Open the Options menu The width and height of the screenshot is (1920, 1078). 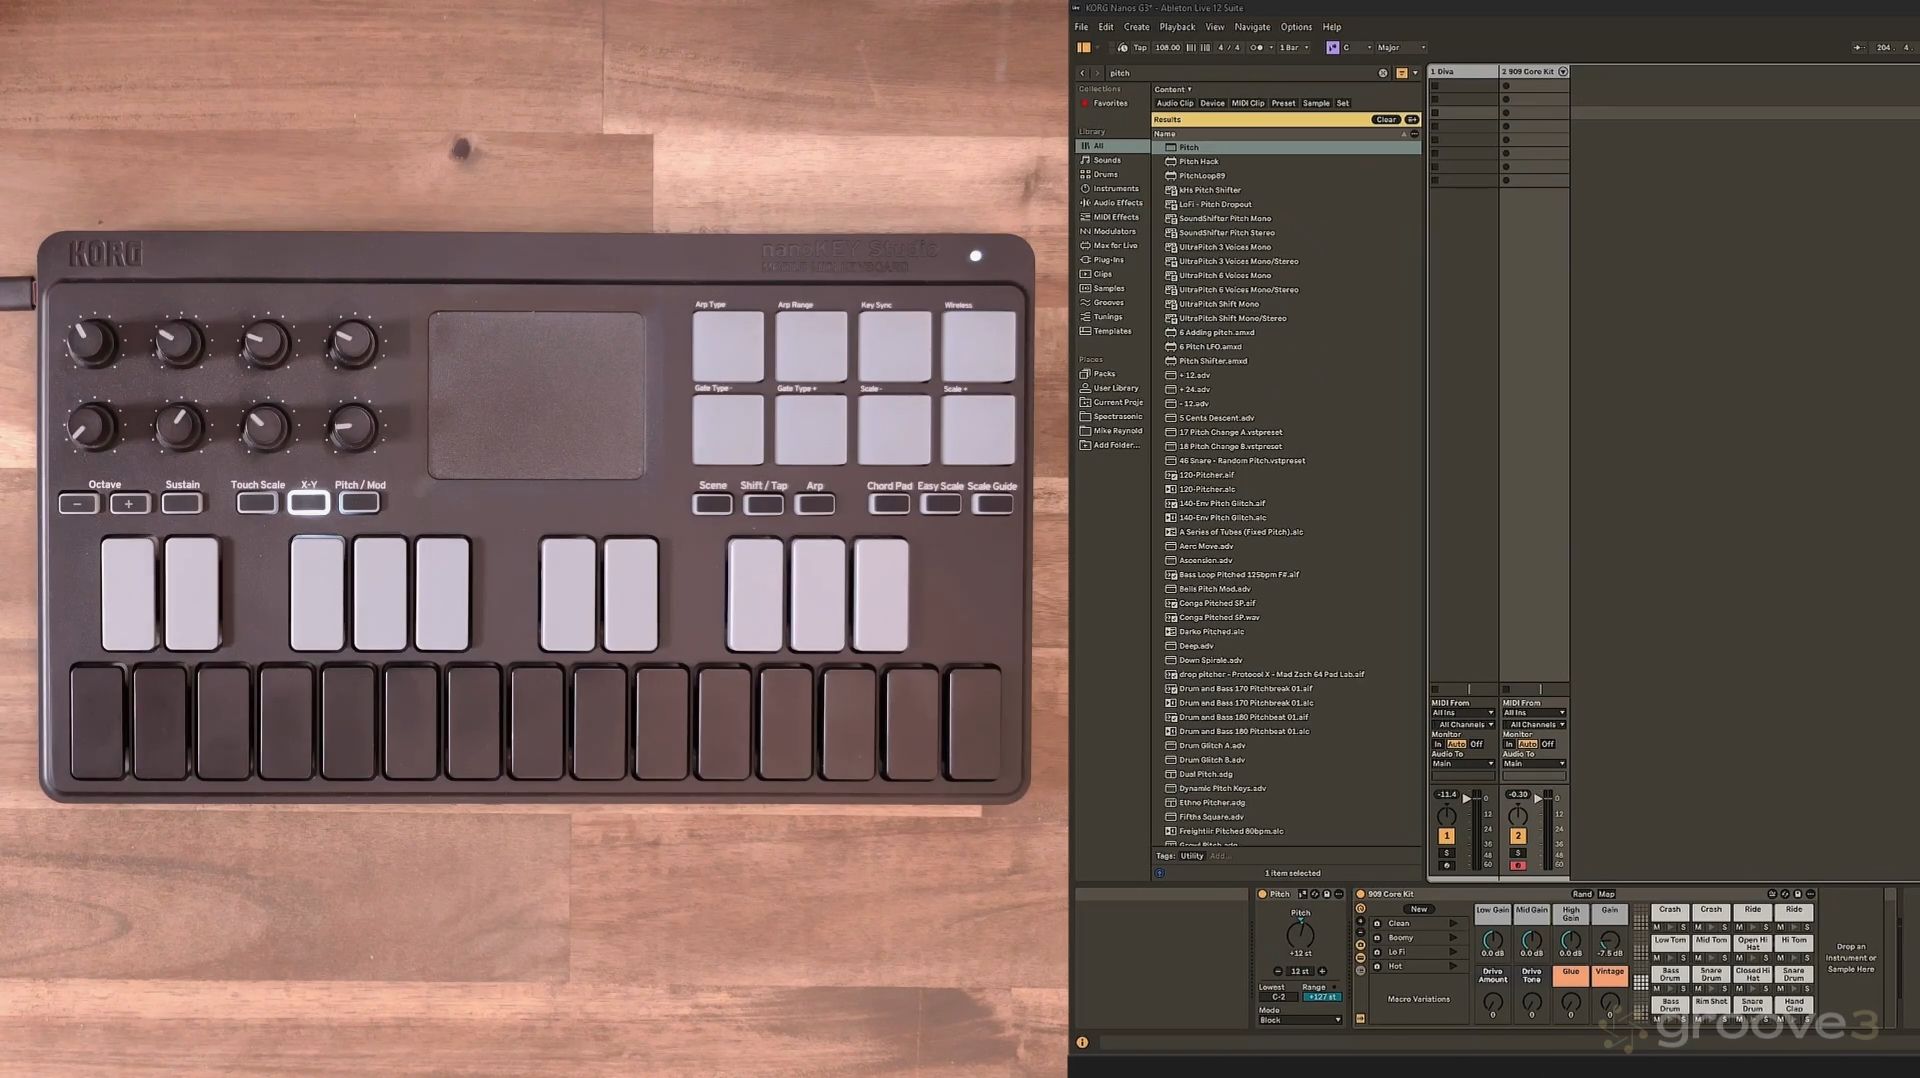(x=1296, y=27)
